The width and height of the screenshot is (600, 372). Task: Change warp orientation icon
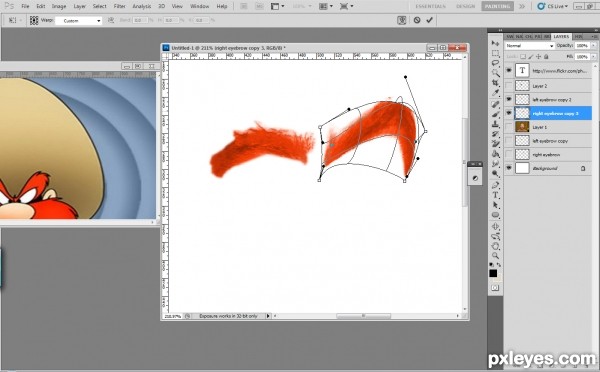point(111,20)
